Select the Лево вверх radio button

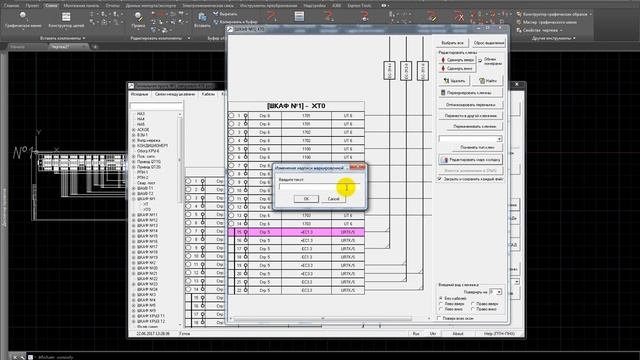click(x=440, y=304)
